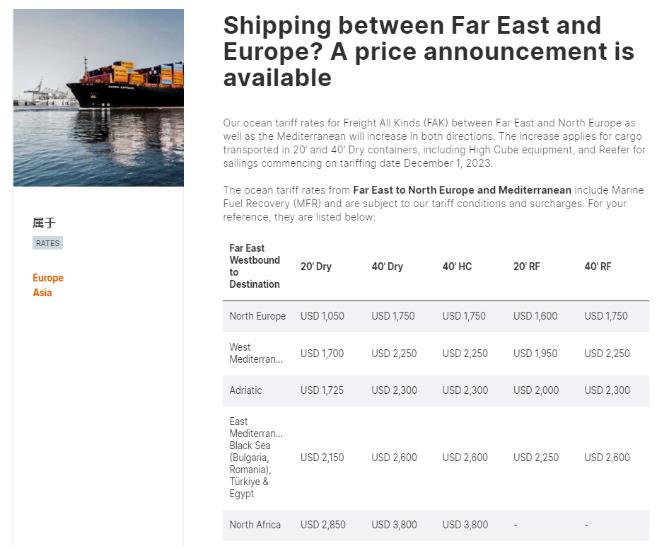Click the USD 1,050 rate cell
Viewport: 658px width, 549px height.
click(322, 316)
